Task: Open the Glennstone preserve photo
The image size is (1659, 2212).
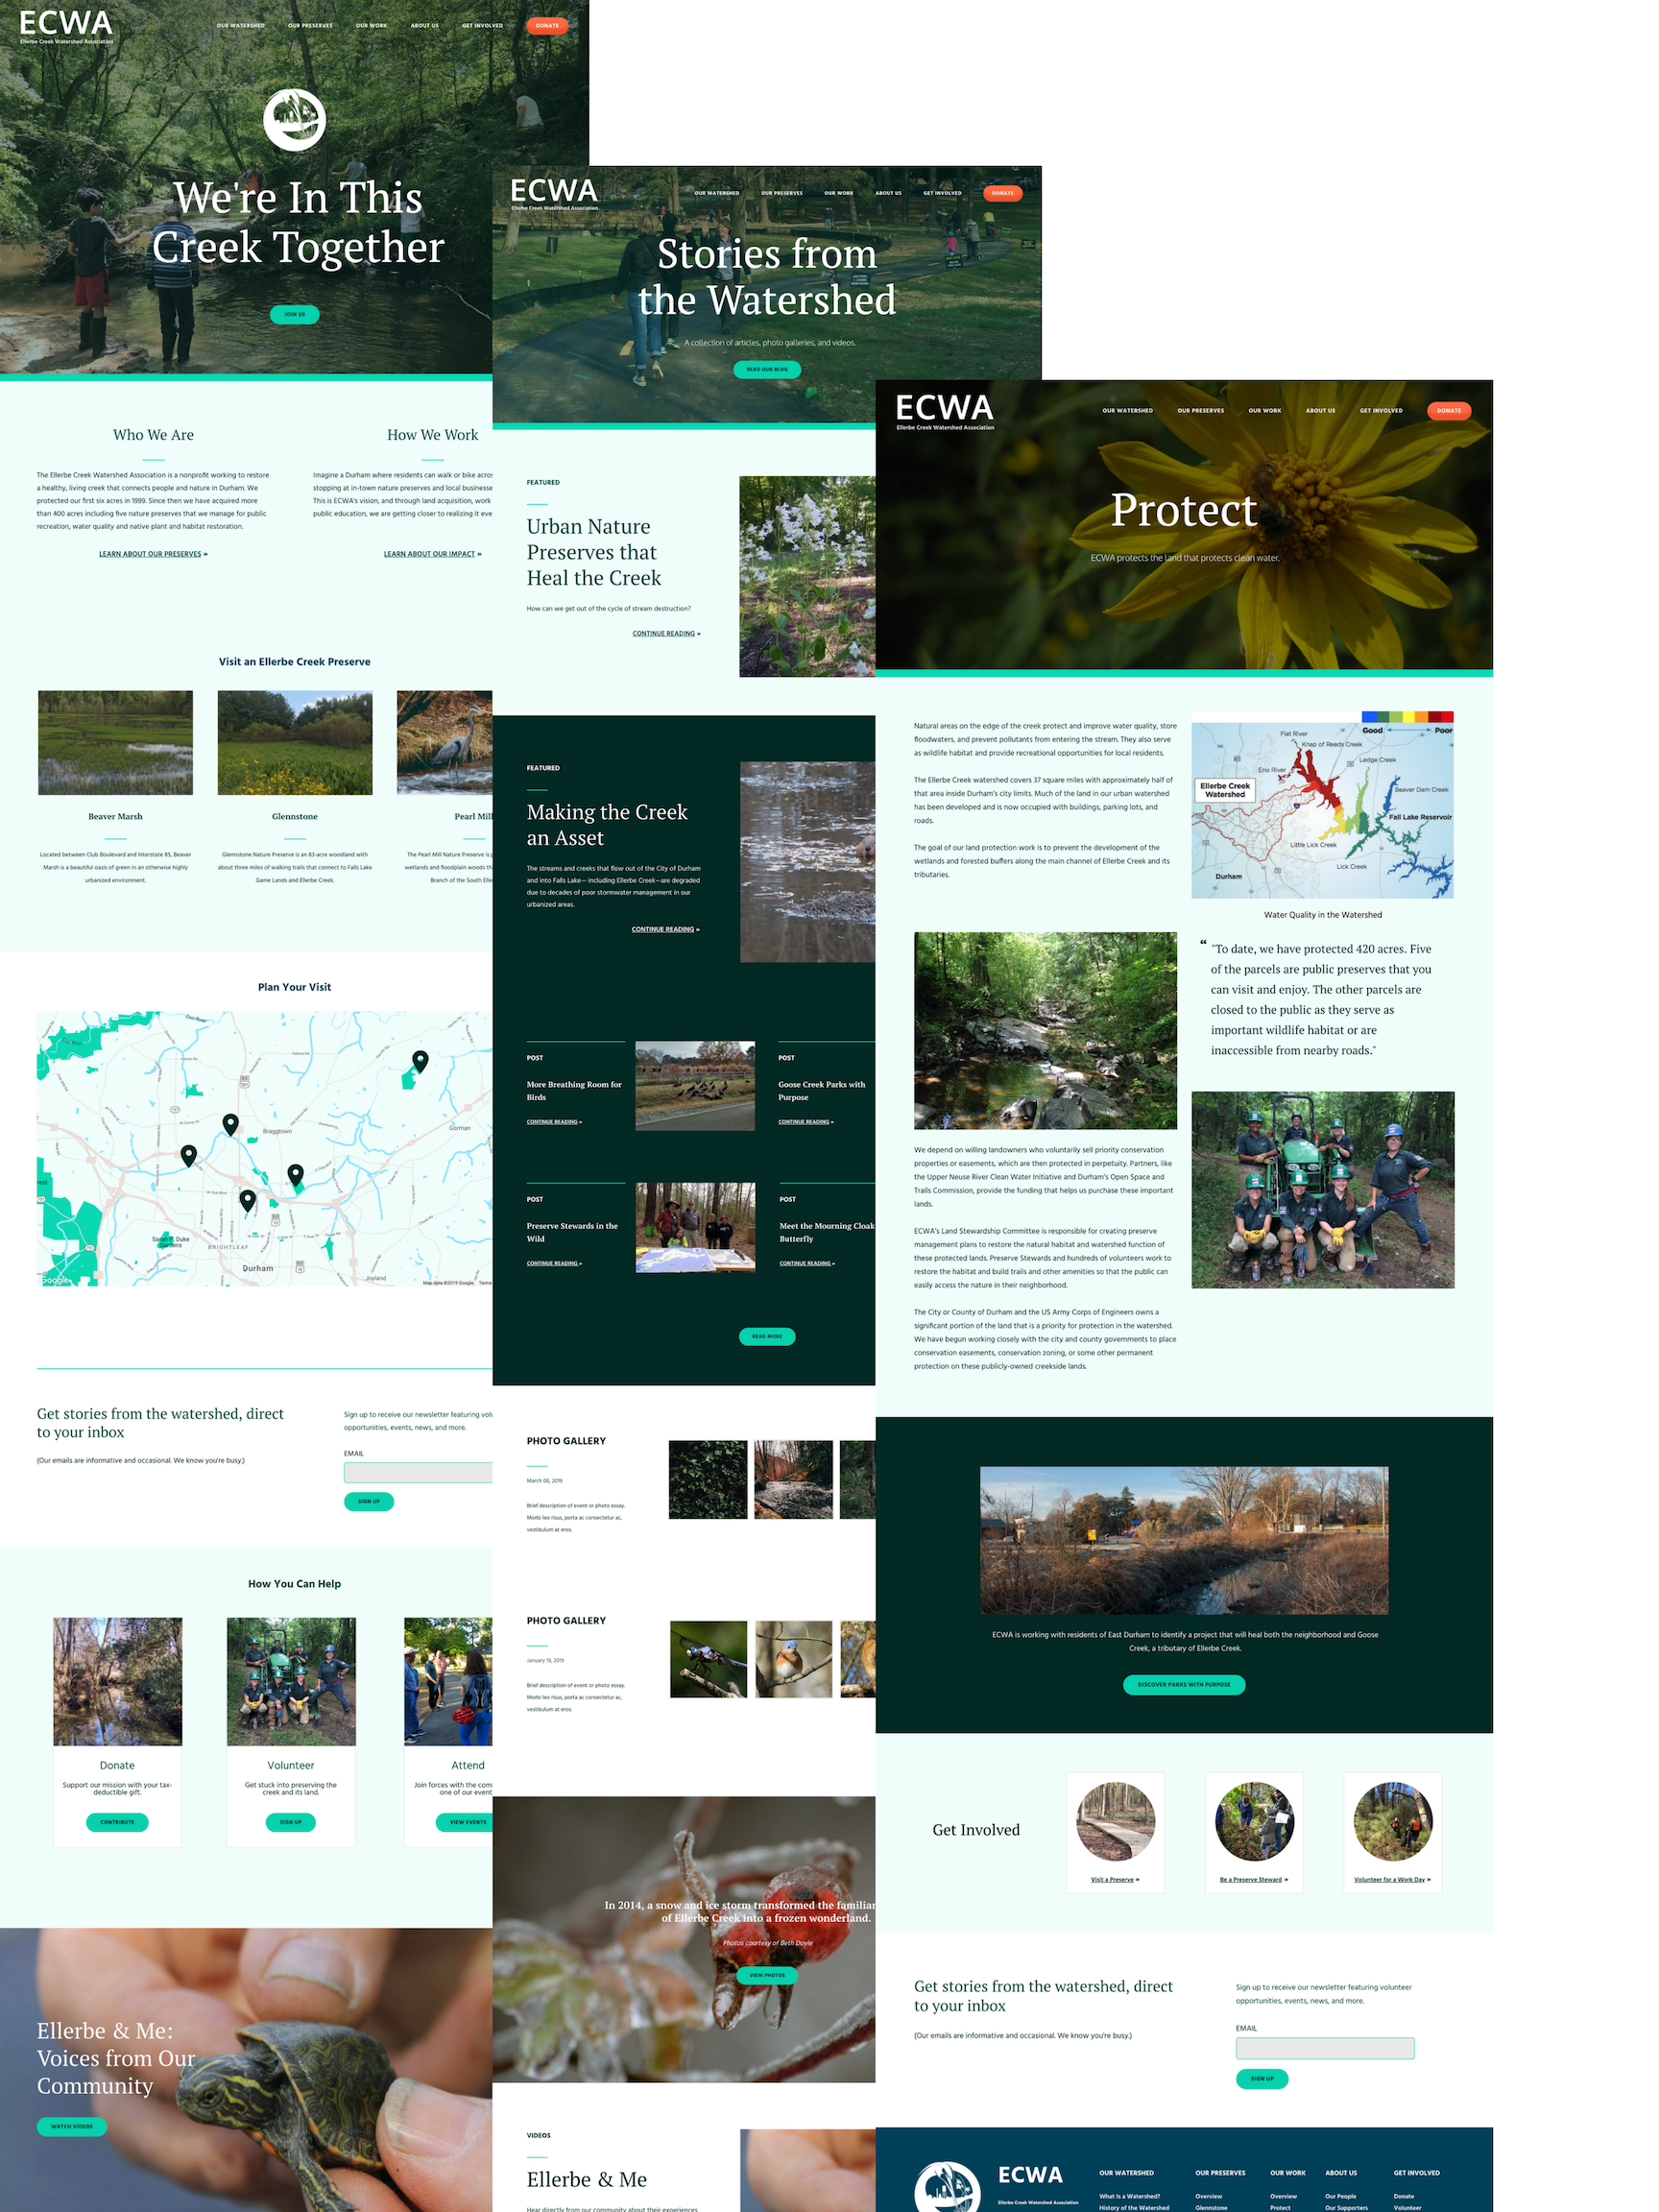Action: pyautogui.click(x=295, y=742)
